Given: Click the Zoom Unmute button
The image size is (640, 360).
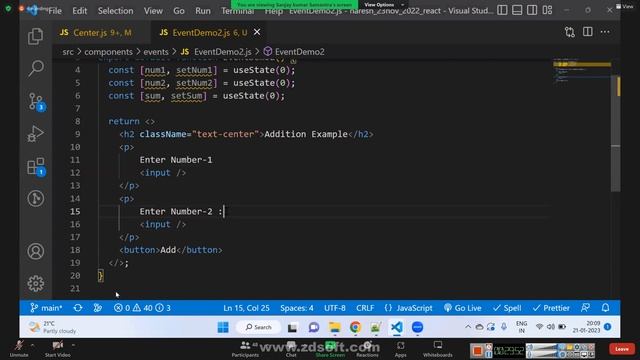Looking at the screenshot, I should pyautogui.click(x=19, y=349).
